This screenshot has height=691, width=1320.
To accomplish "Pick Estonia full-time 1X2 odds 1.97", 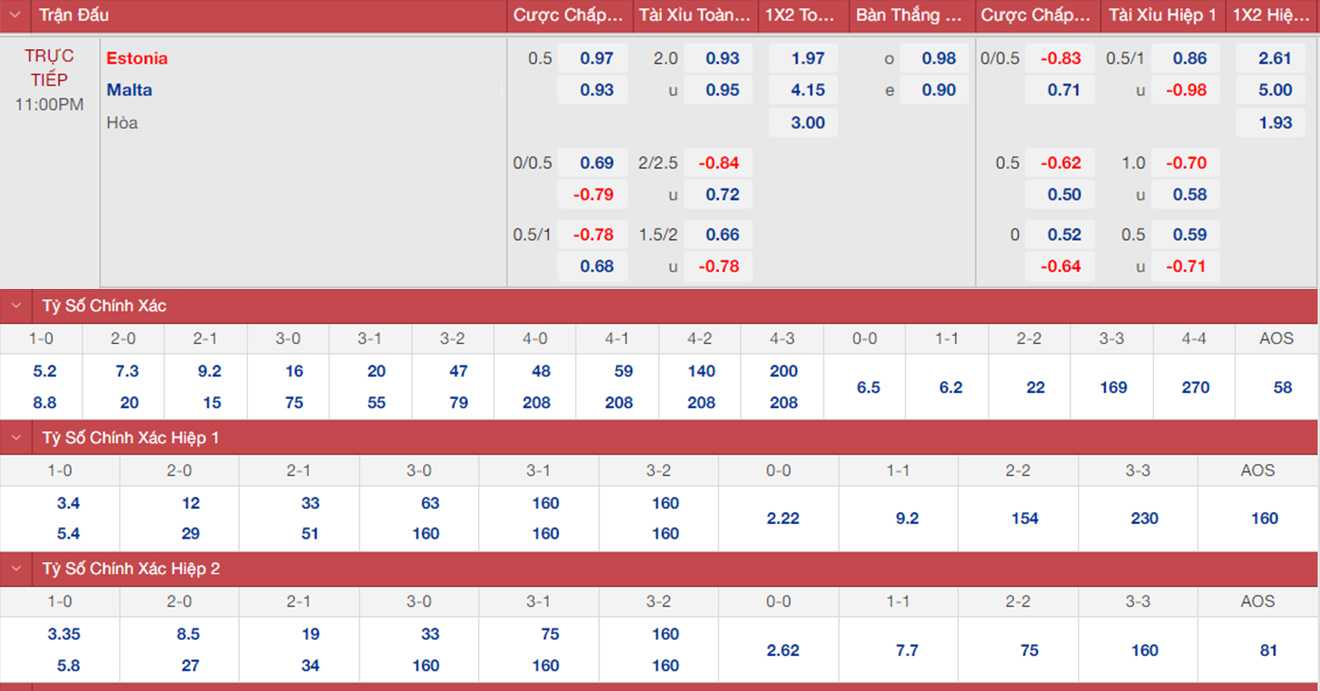I will 807,59.
